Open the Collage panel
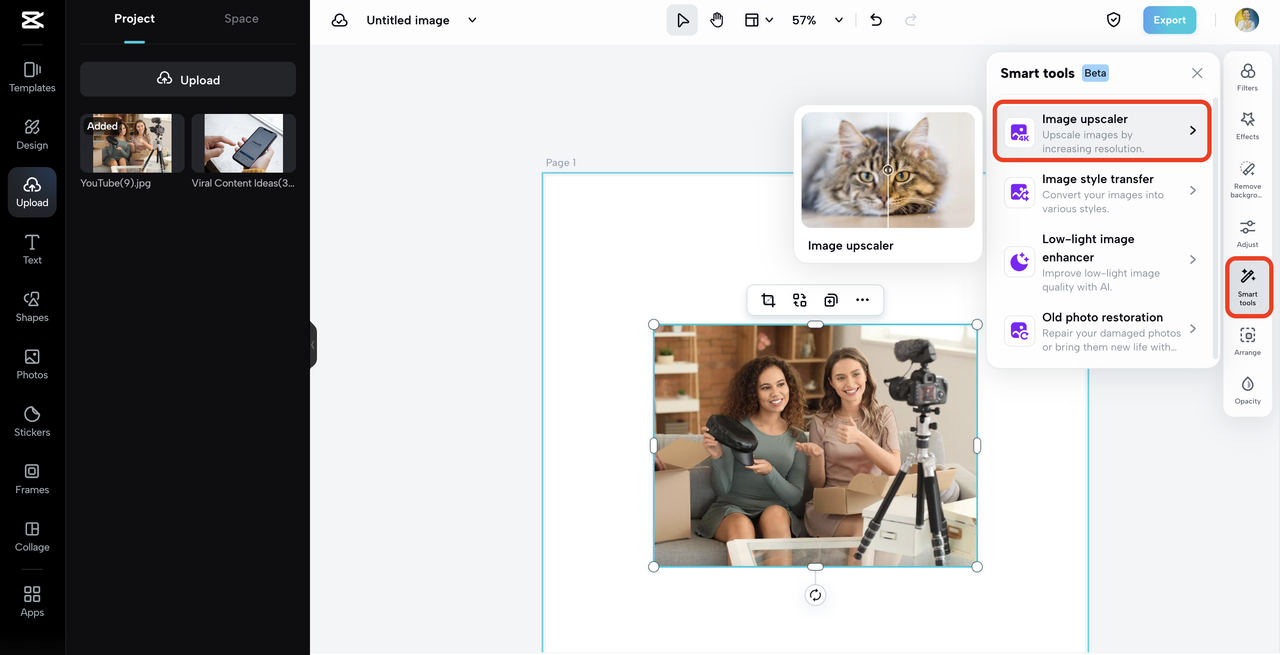This screenshot has width=1280, height=655. [x=32, y=537]
